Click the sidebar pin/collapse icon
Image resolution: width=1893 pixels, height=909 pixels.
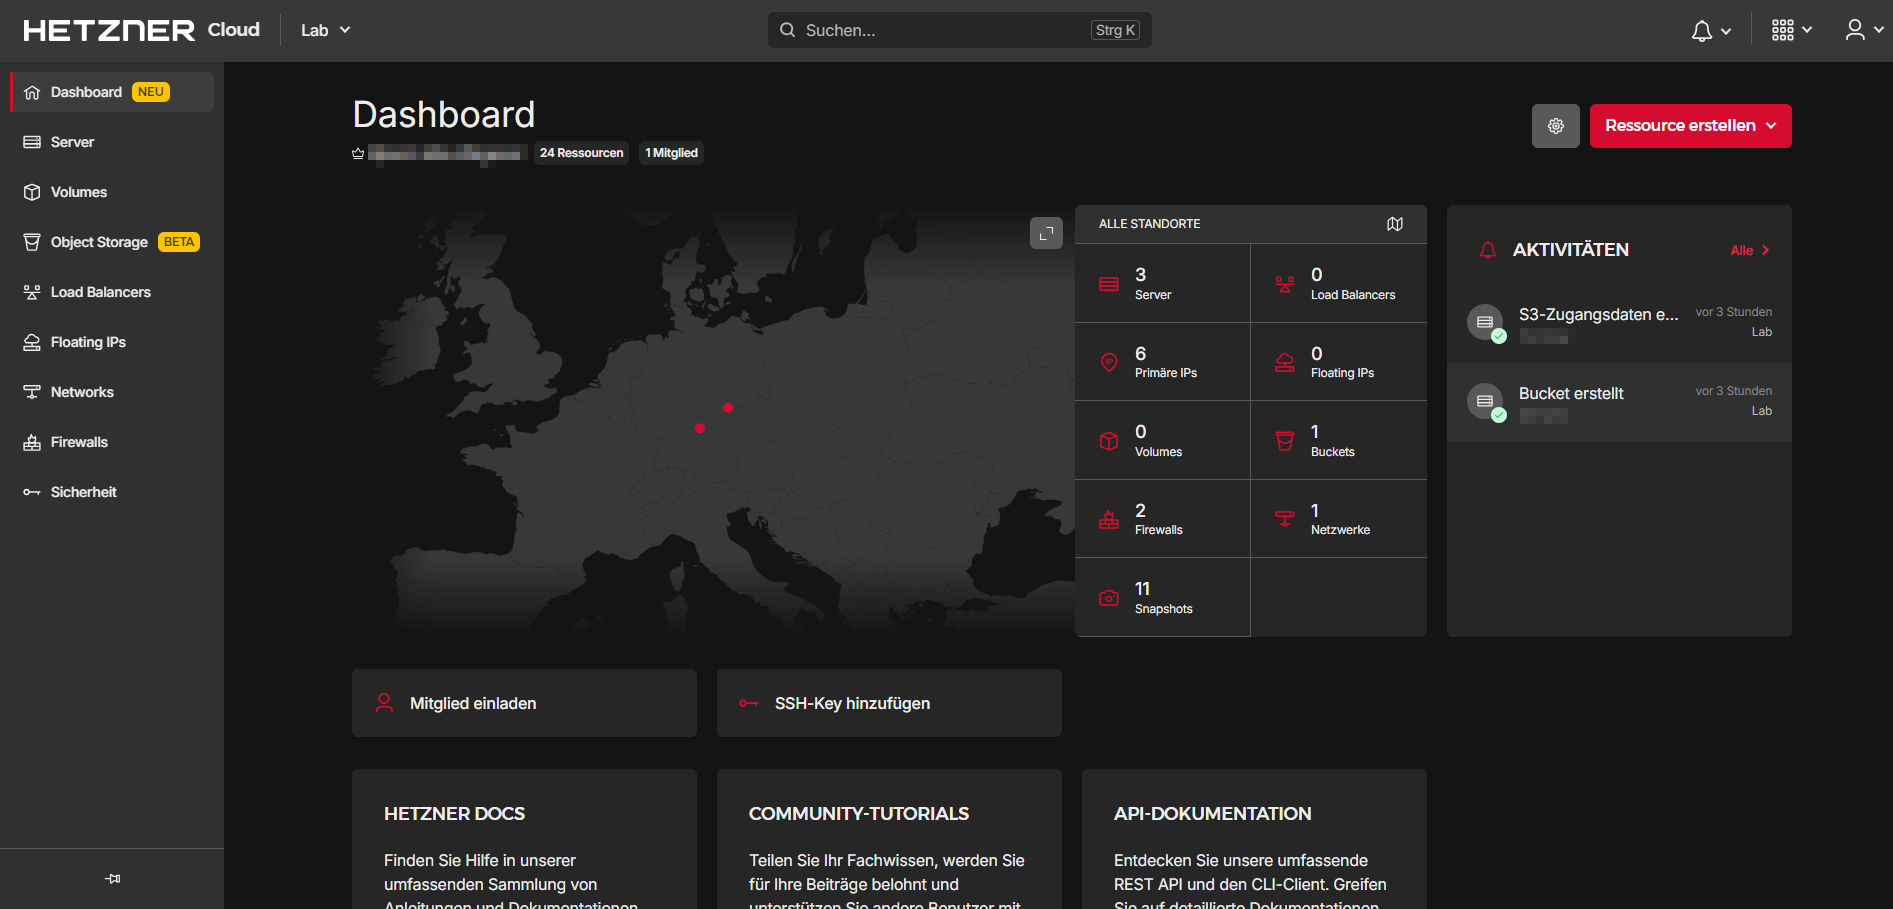[113, 879]
